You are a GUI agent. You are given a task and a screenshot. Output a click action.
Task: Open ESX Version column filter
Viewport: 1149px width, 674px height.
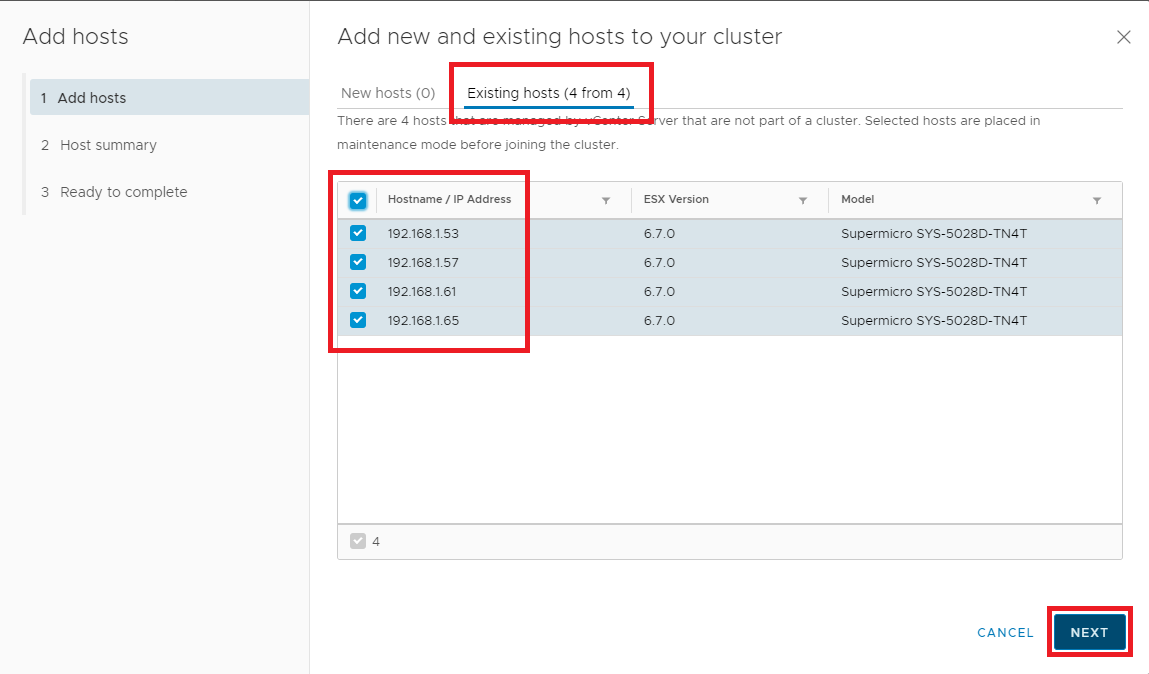(803, 201)
